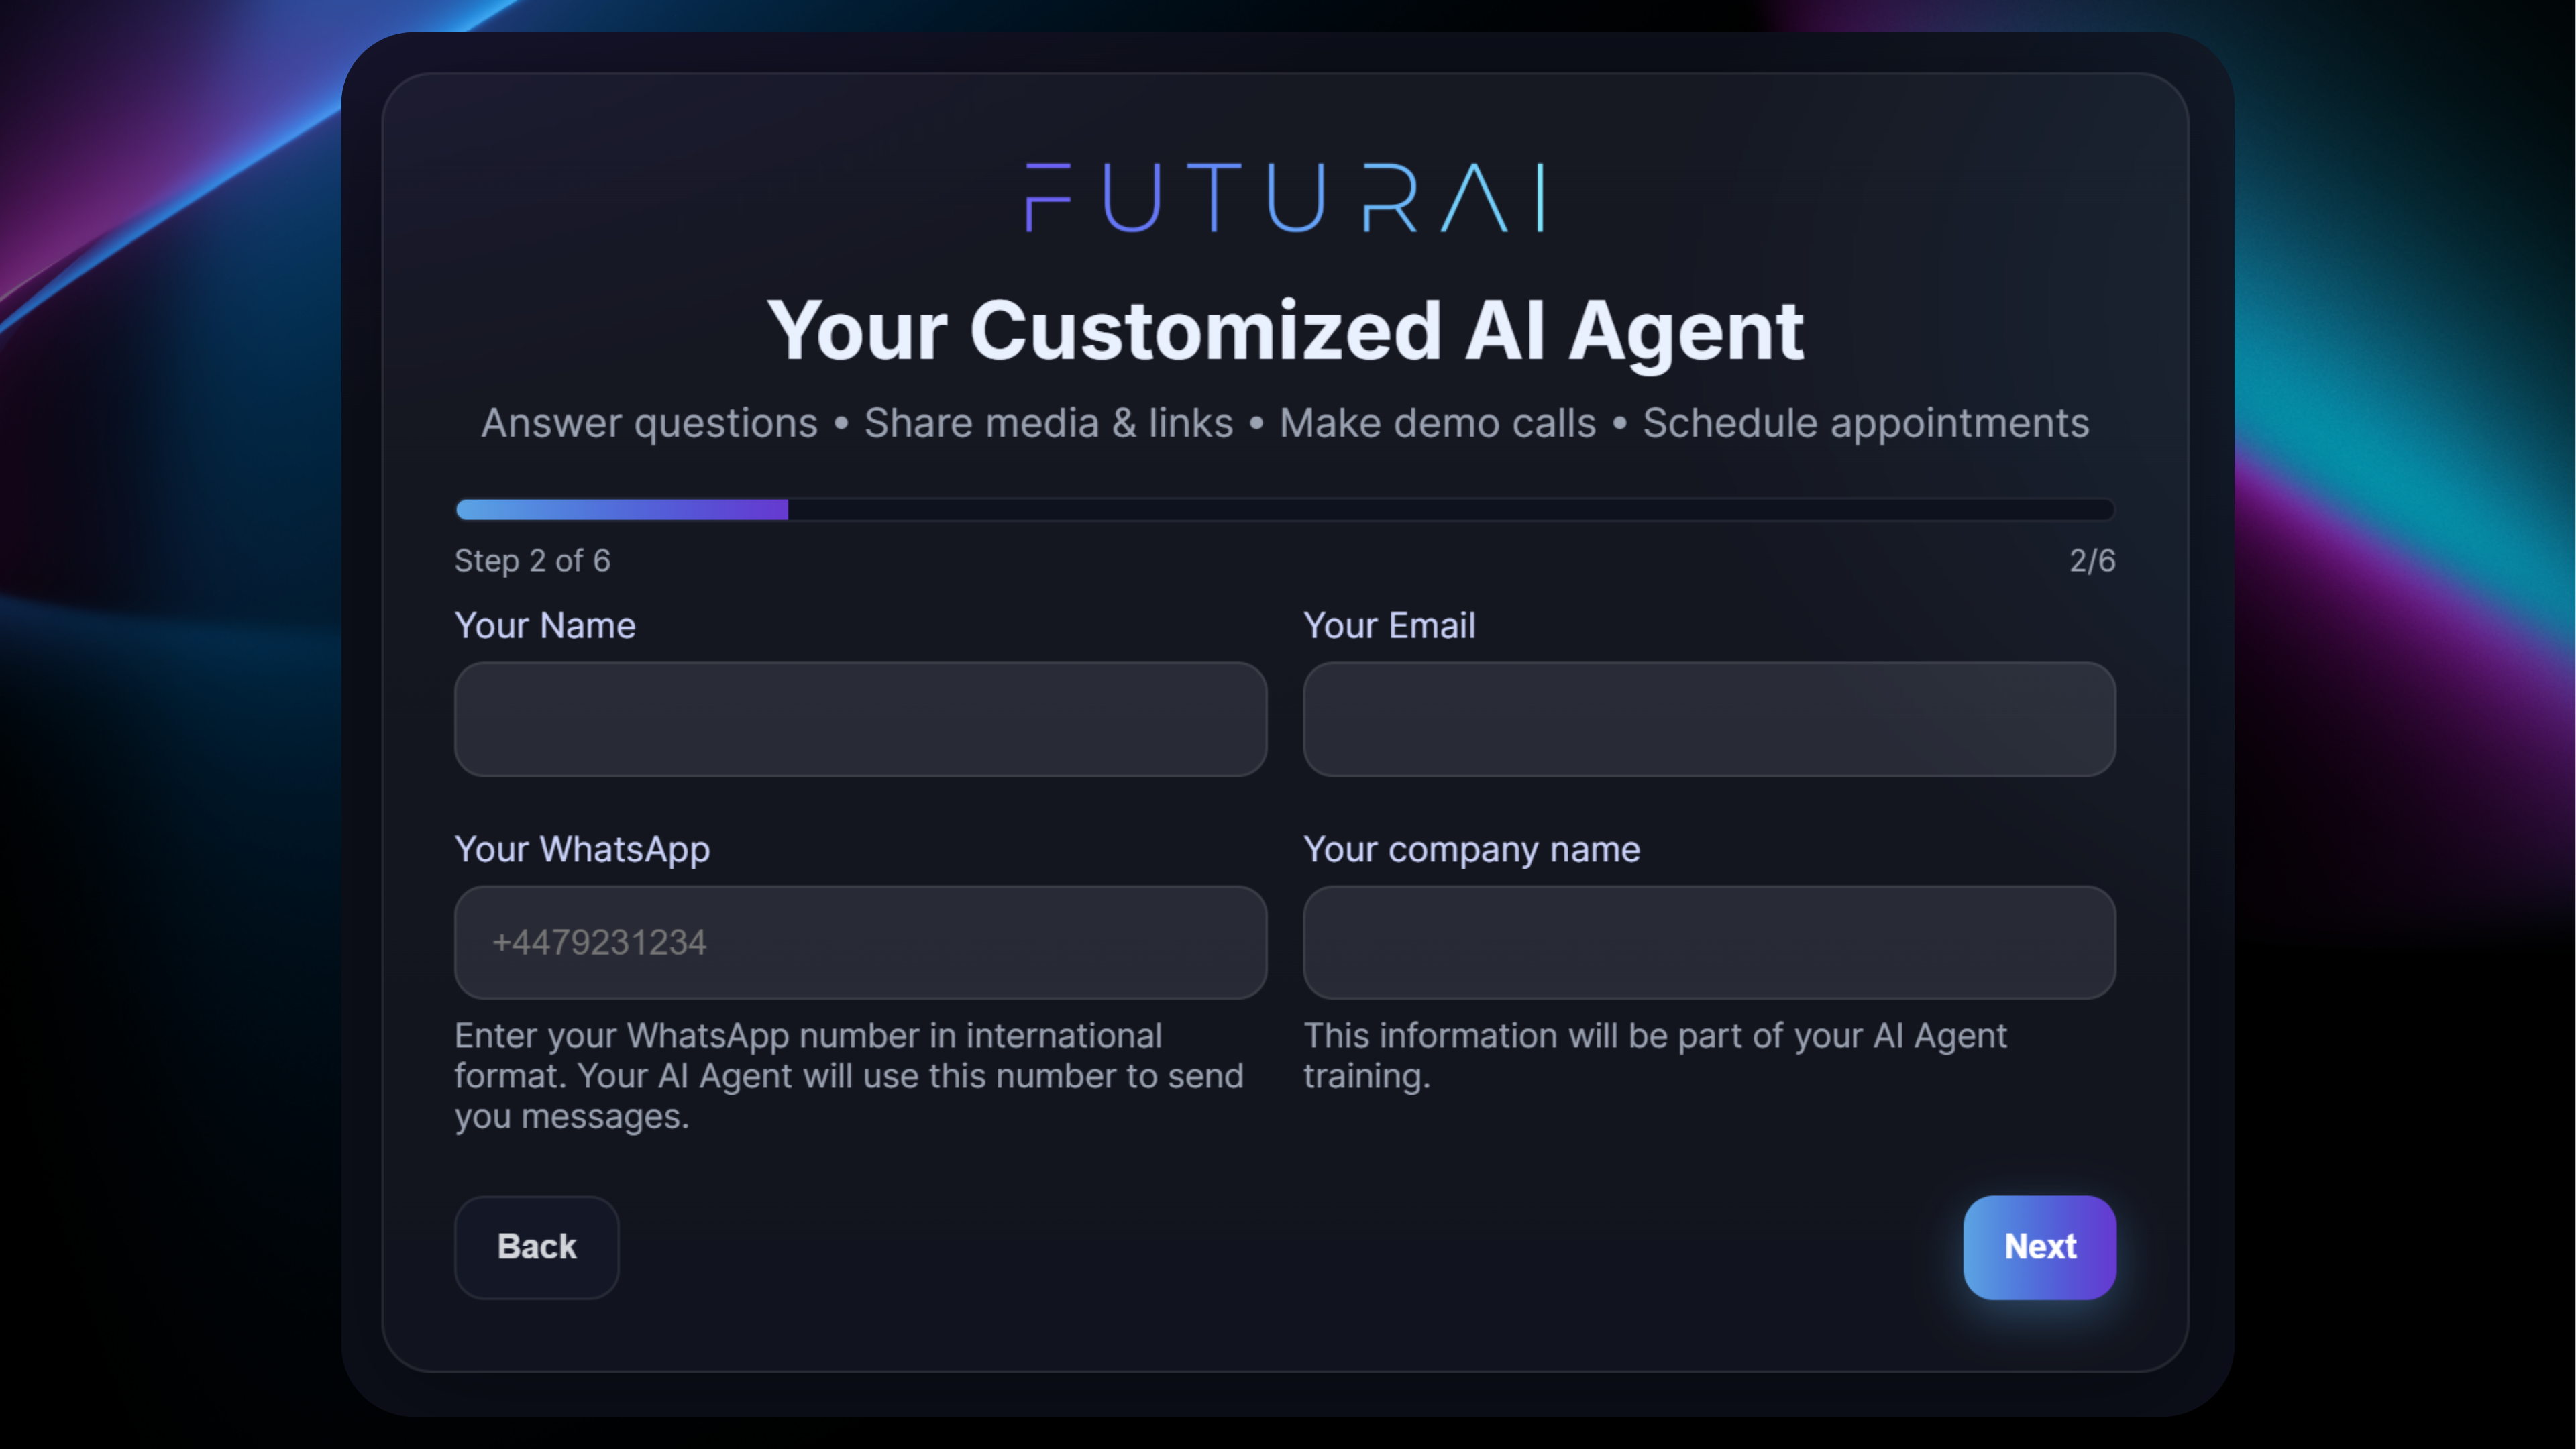
Task: Click the "Your company name" label
Action: click(x=1471, y=849)
